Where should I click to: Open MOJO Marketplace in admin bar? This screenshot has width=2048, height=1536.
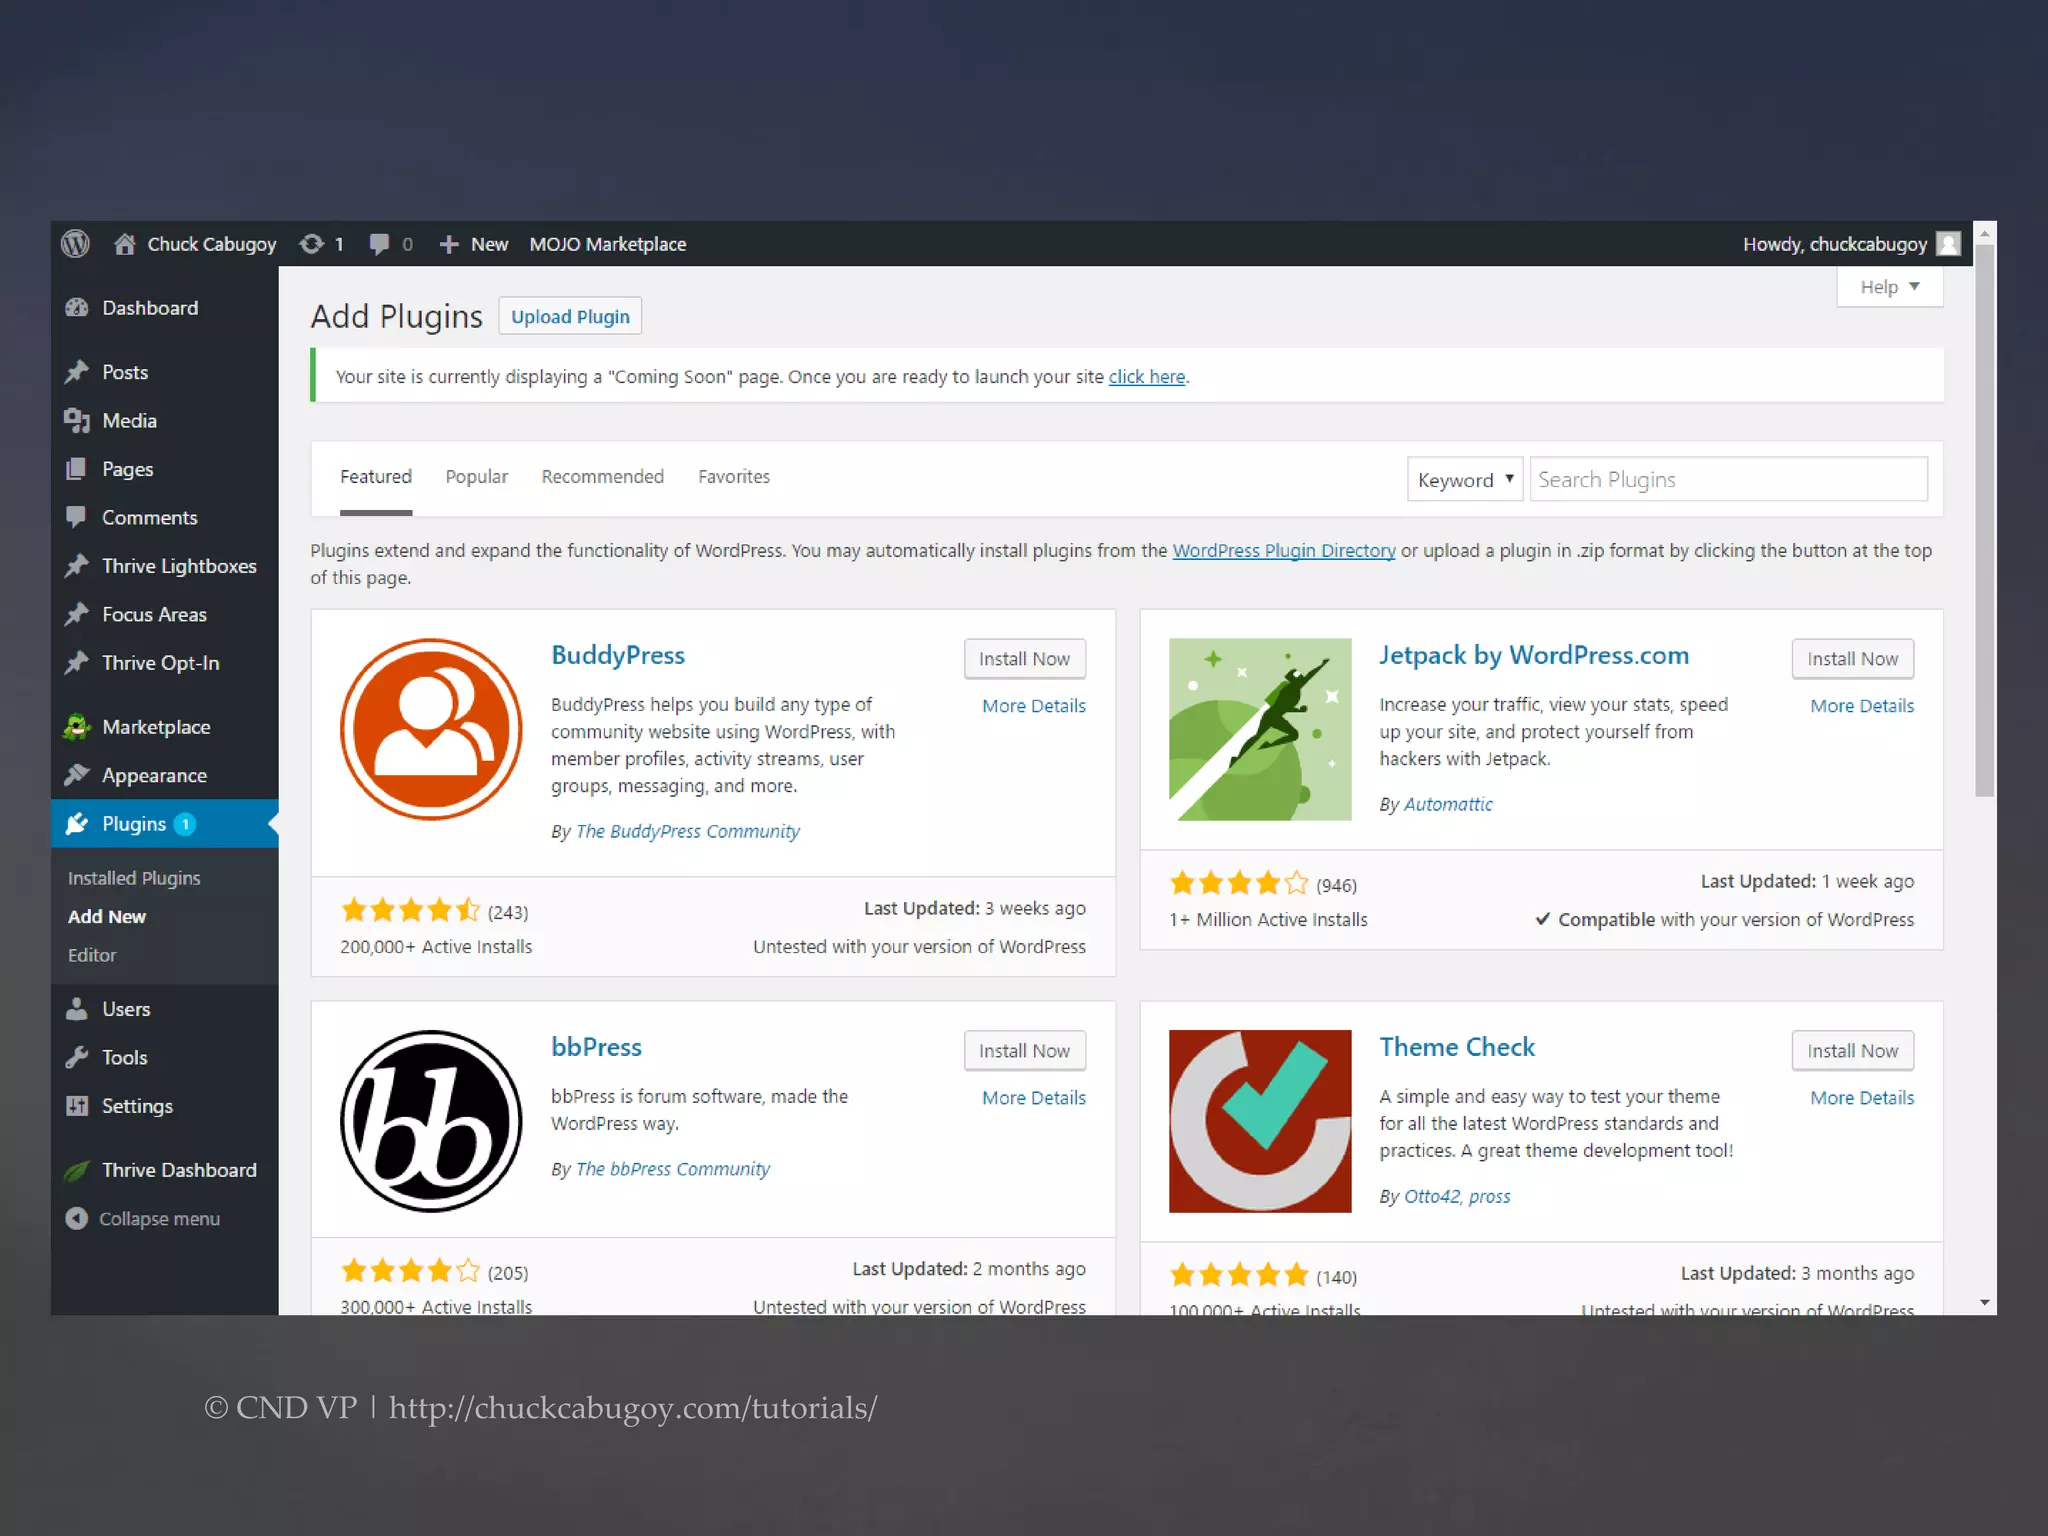click(608, 244)
